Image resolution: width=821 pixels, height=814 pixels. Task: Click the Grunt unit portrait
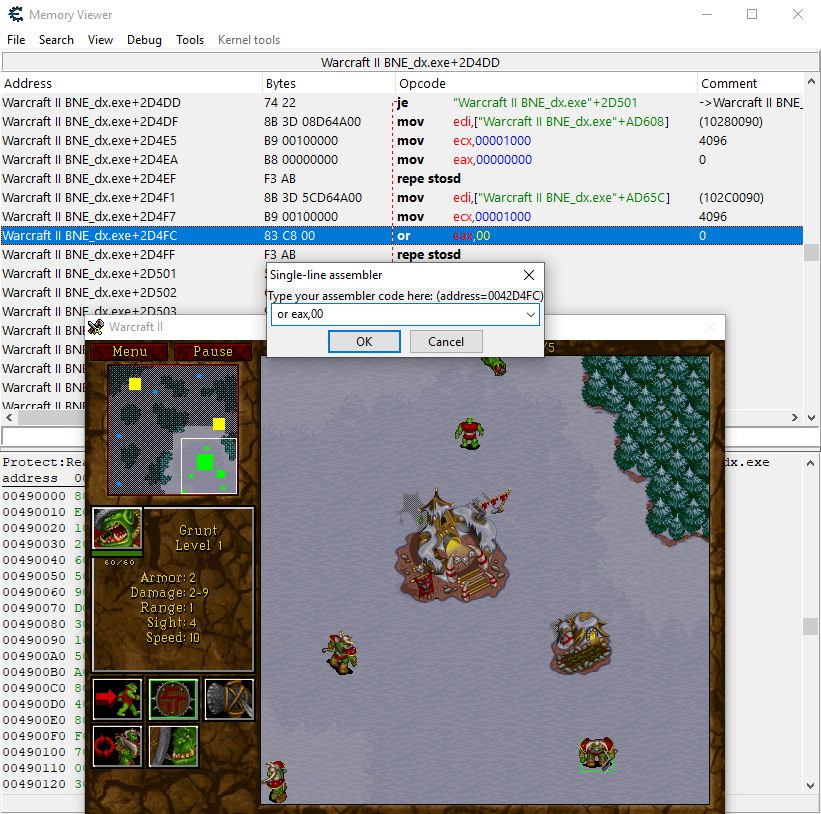tap(117, 528)
